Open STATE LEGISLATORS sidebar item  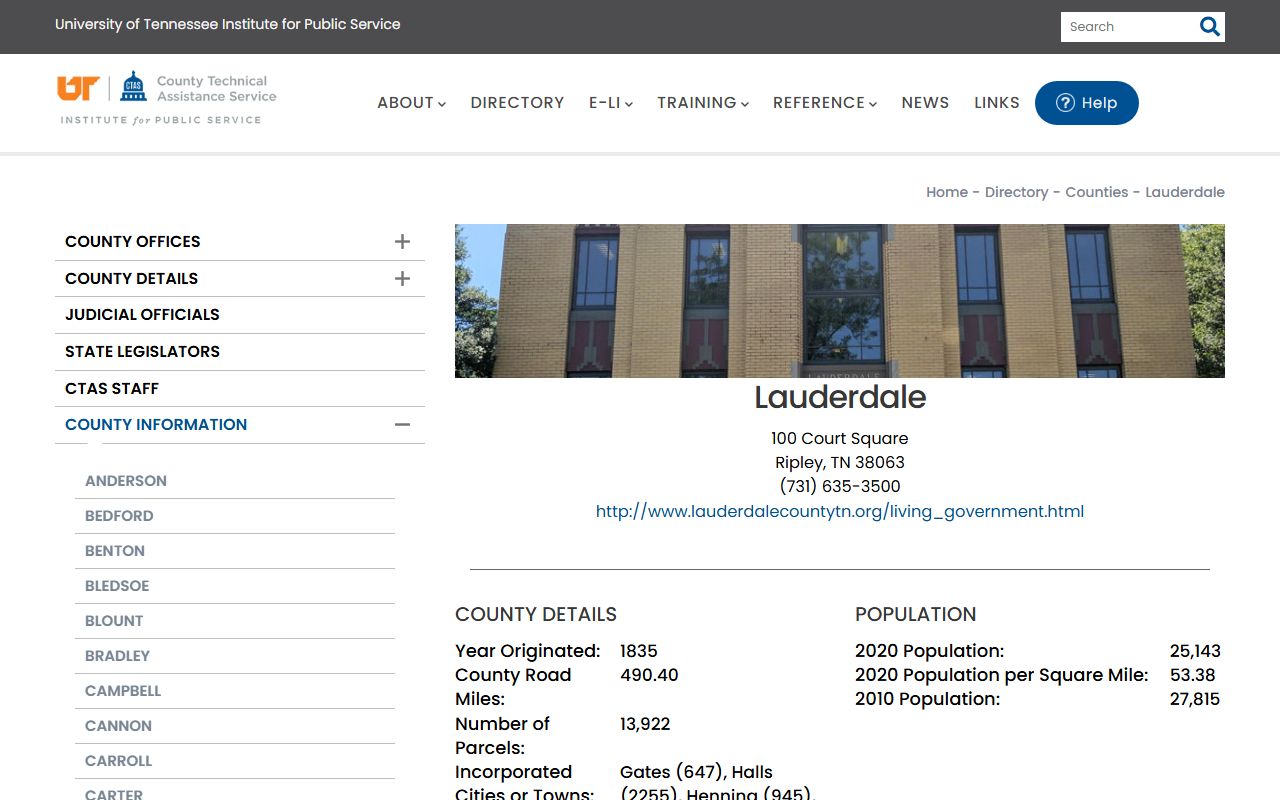point(240,352)
